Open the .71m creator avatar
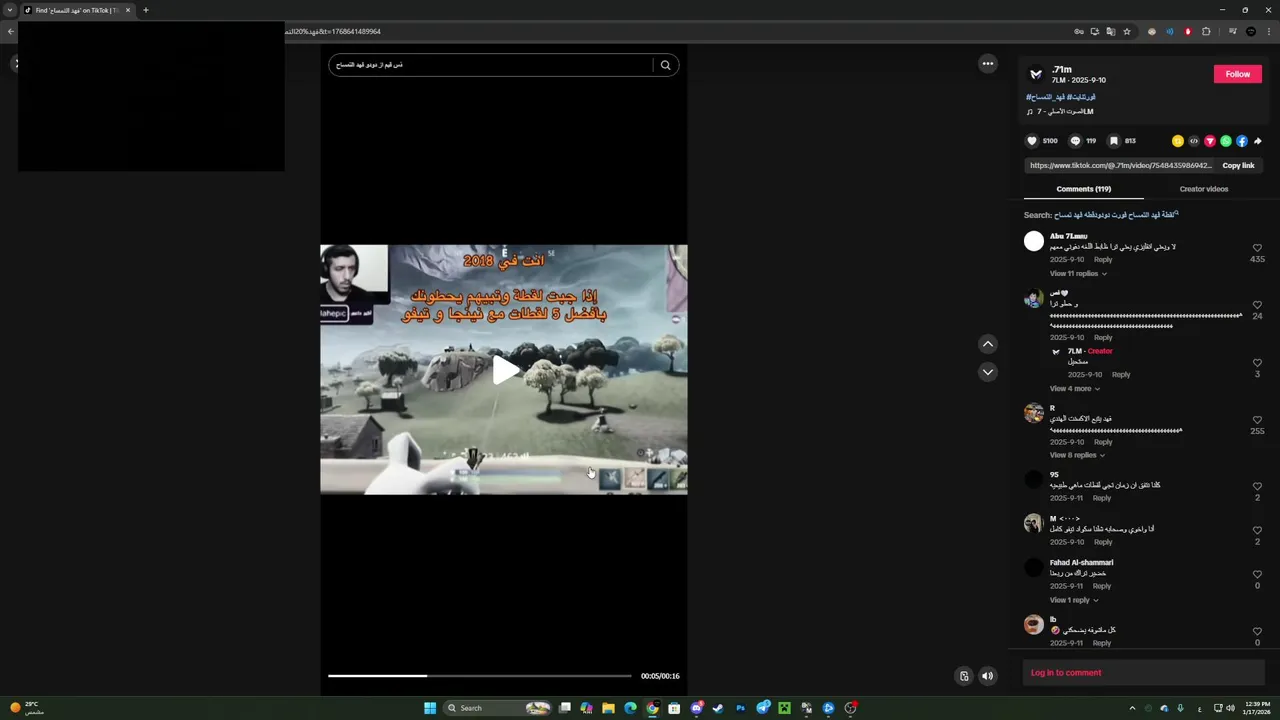1280x720 pixels. 1036,75
